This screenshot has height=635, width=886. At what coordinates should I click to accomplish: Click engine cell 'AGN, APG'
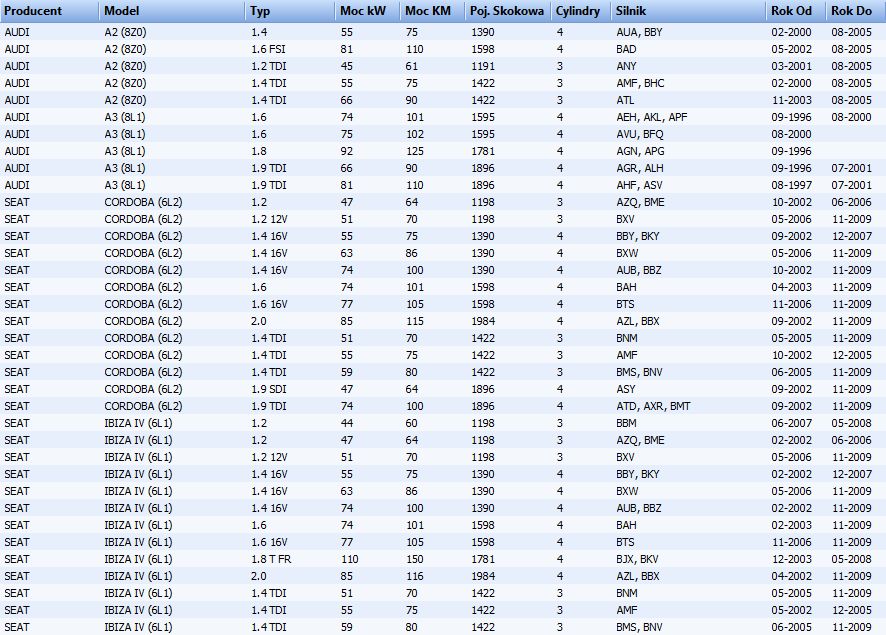[x=640, y=151]
